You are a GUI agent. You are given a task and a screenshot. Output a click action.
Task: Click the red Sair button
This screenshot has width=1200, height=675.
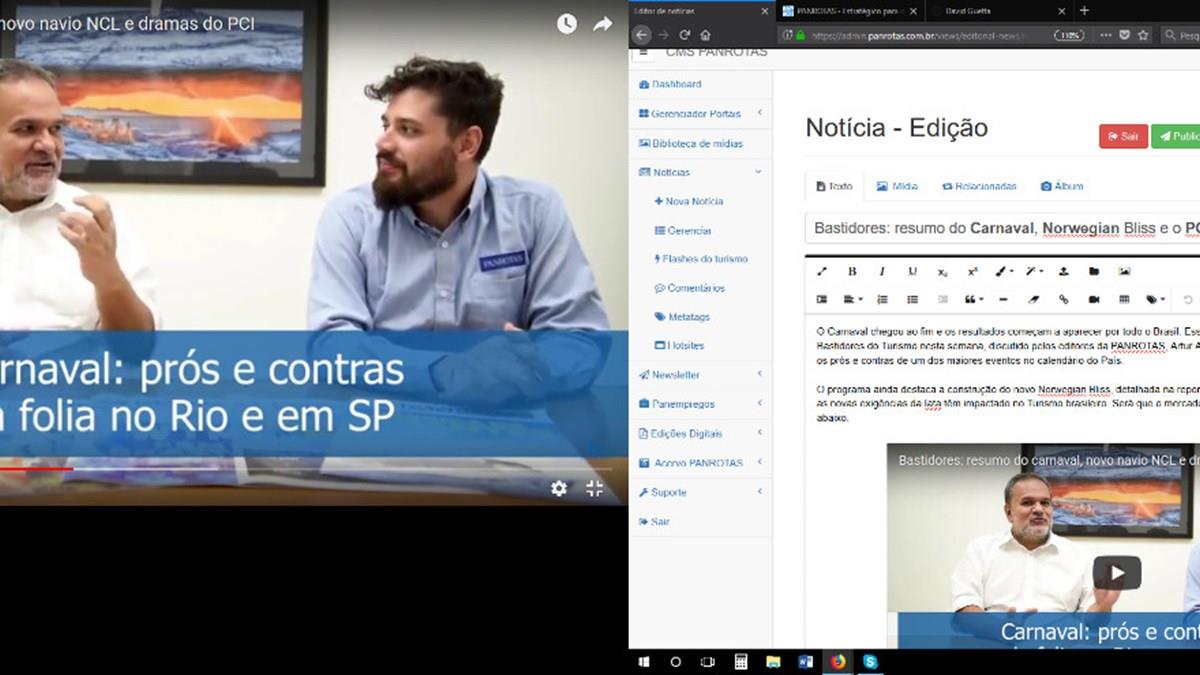coord(1122,137)
